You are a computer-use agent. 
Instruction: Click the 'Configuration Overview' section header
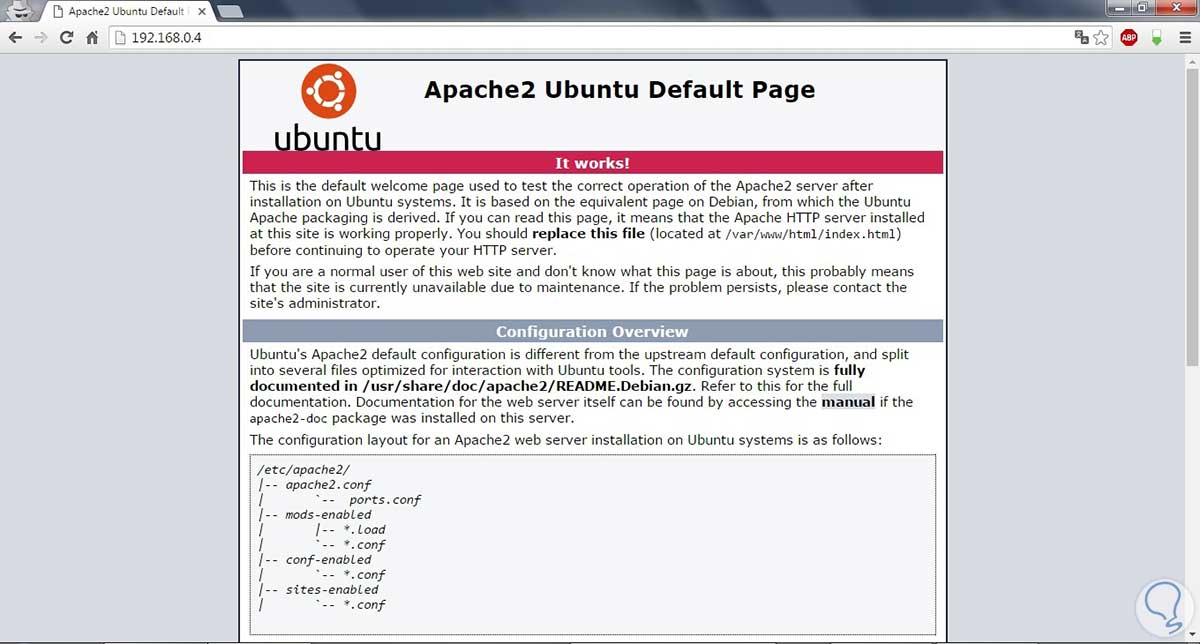(592, 332)
